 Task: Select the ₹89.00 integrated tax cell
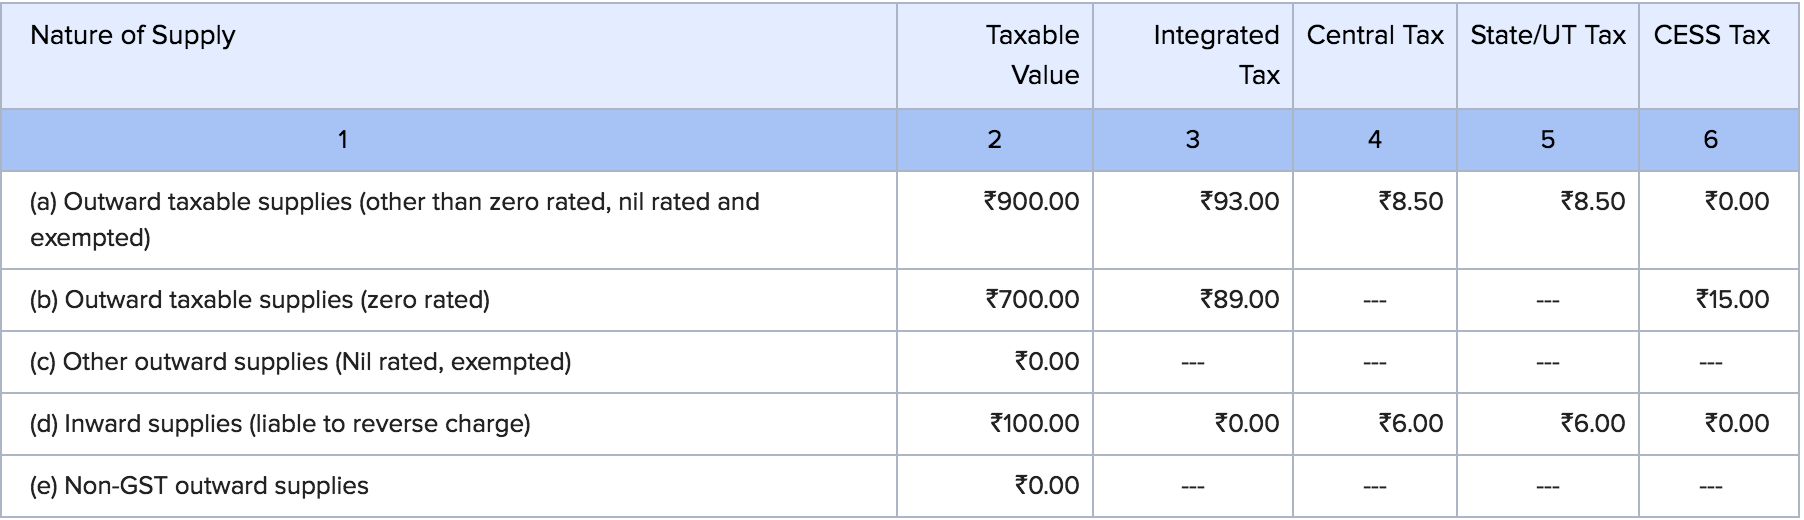point(1240,300)
